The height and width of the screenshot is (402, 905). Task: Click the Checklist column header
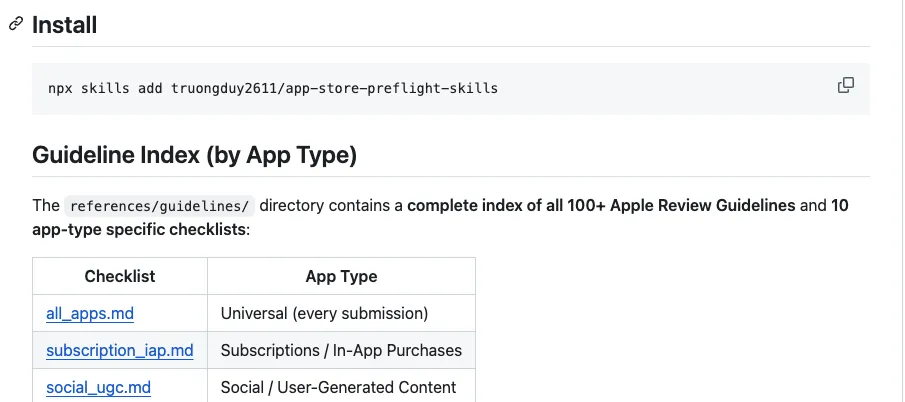120,276
